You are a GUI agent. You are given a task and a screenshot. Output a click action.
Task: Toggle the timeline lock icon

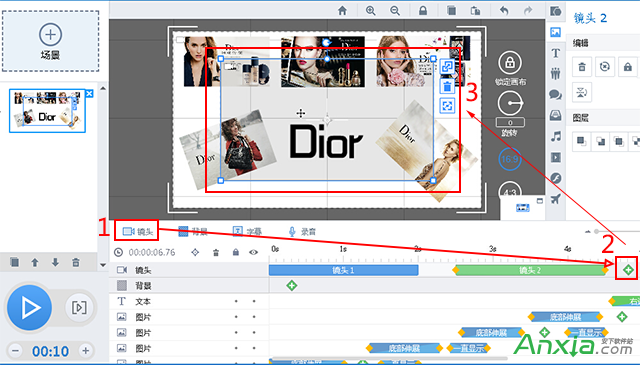236,252
